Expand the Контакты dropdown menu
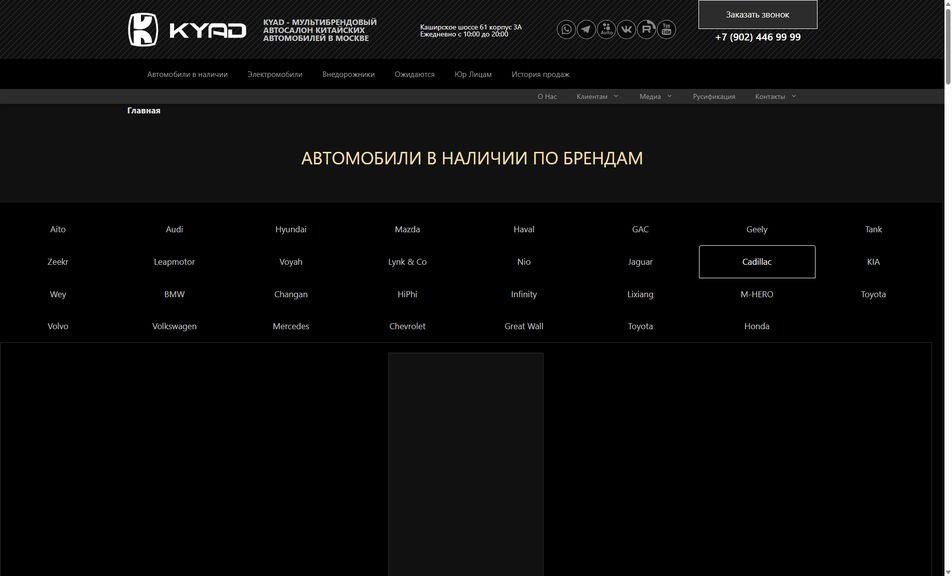The image size is (952, 576). [x=775, y=97]
